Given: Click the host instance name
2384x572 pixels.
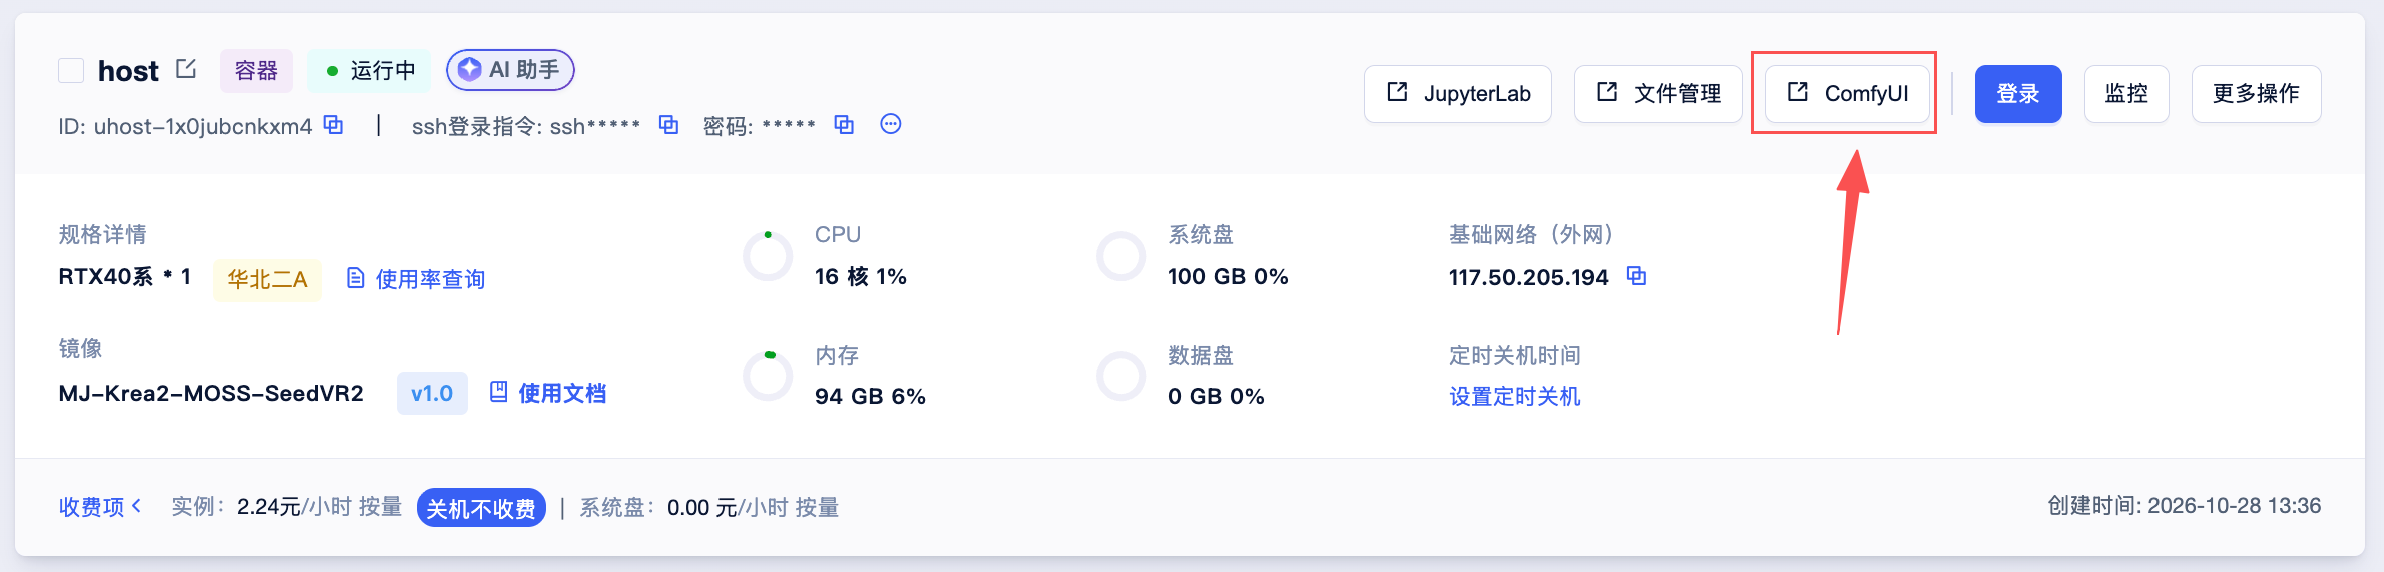Looking at the screenshot, I should [x=128, y=71].
